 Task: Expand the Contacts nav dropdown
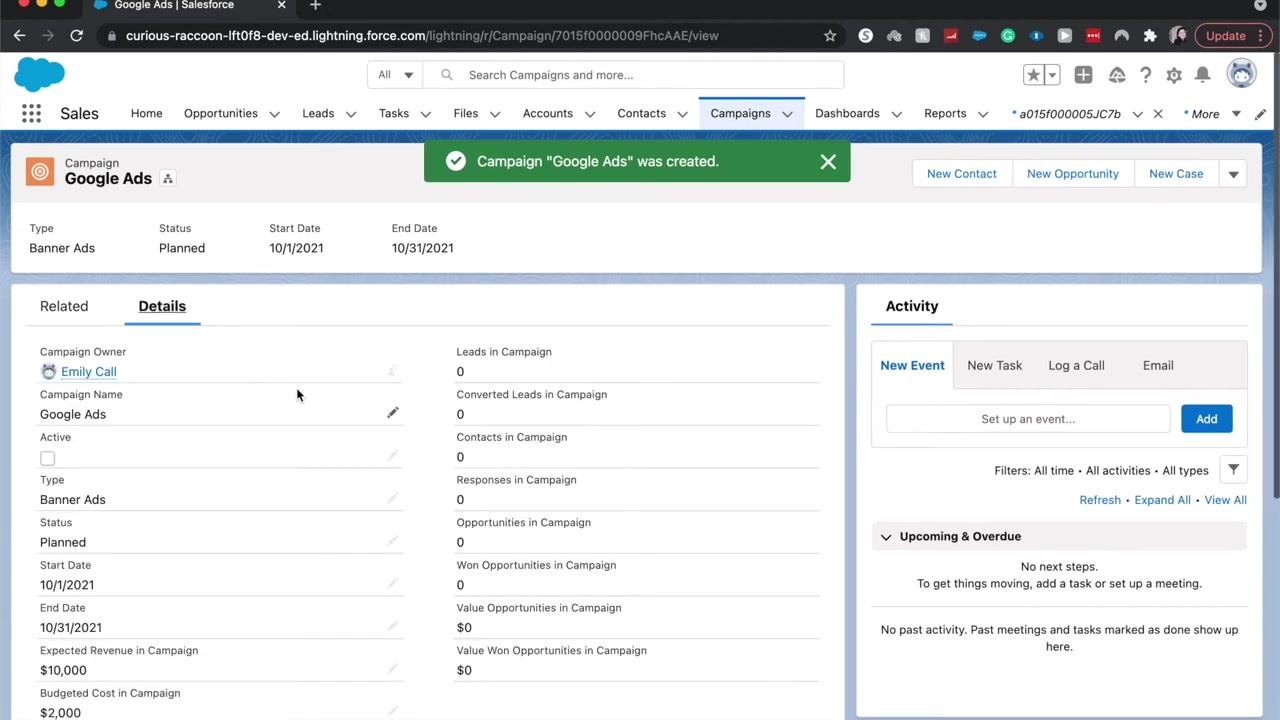pyautogui.click(x=683, y=114)
